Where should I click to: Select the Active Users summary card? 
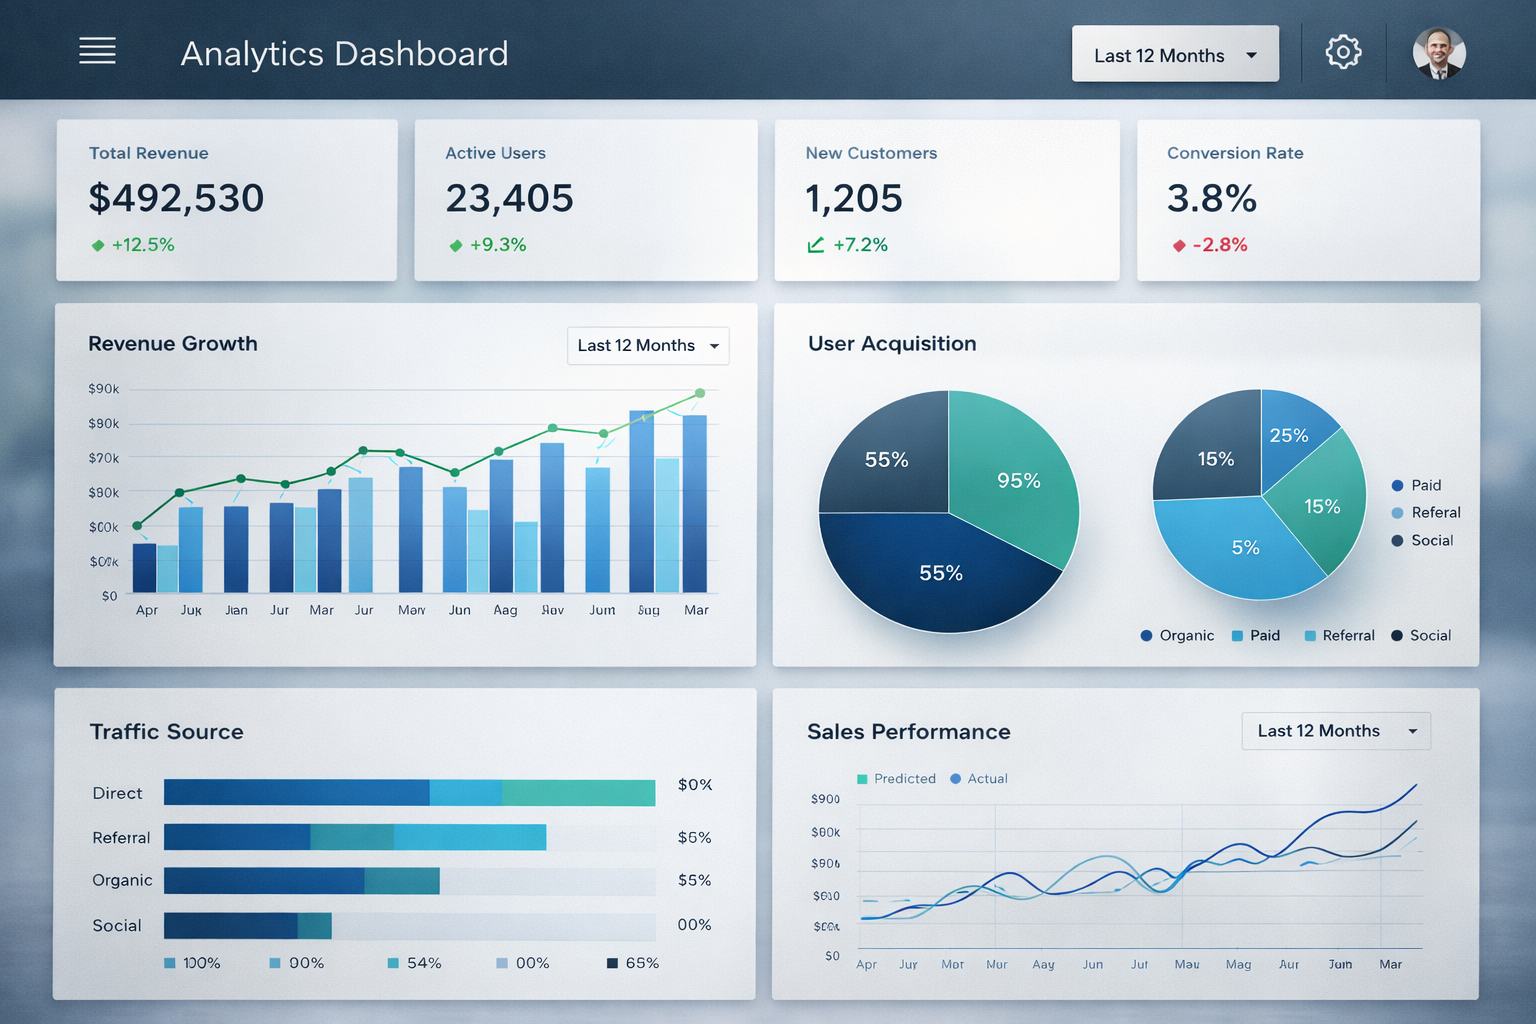[586, 199]
